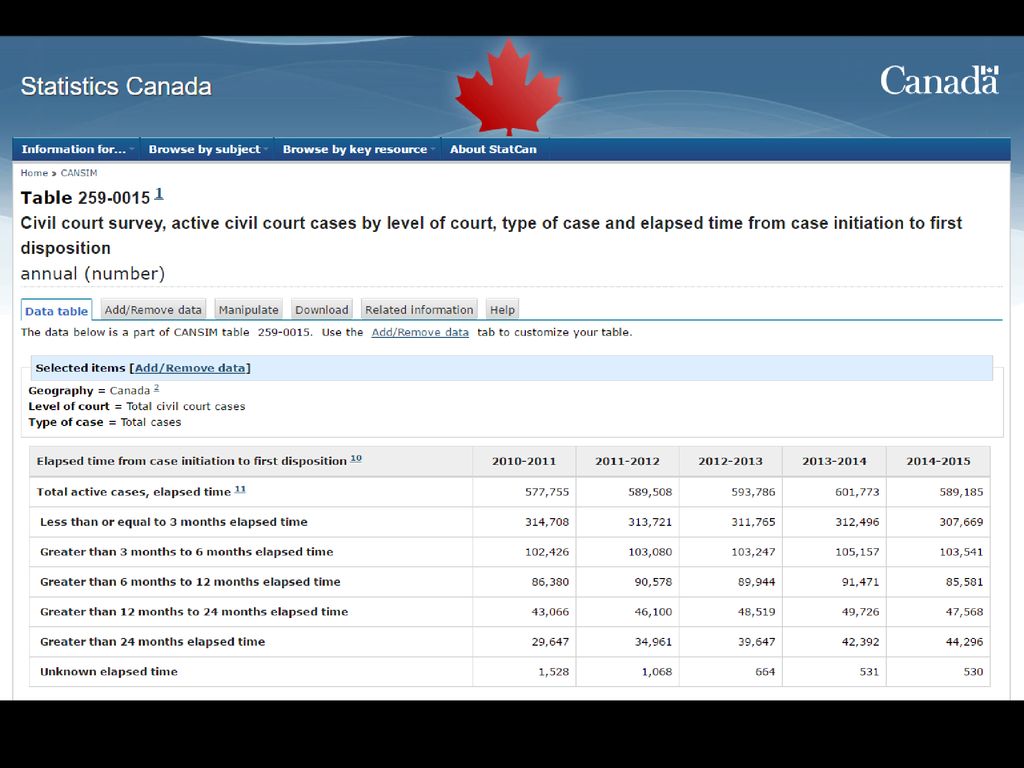Click the value 530 in Unknown row

coord(973,672)
